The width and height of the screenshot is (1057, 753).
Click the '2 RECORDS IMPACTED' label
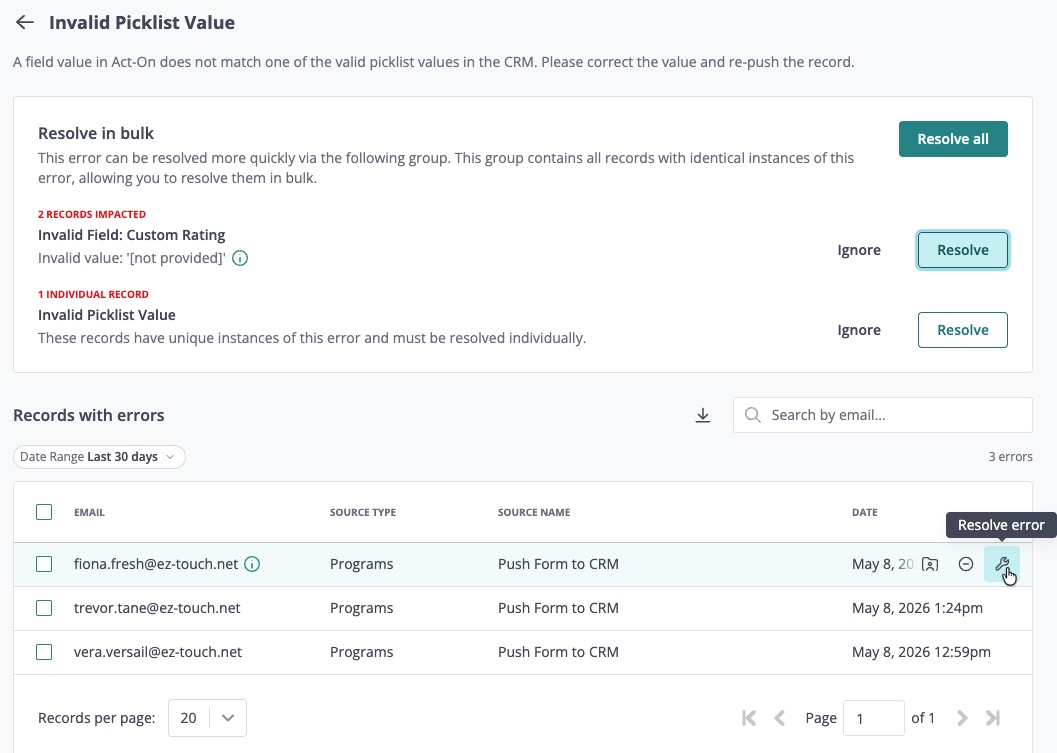click(x=92, y=214)
